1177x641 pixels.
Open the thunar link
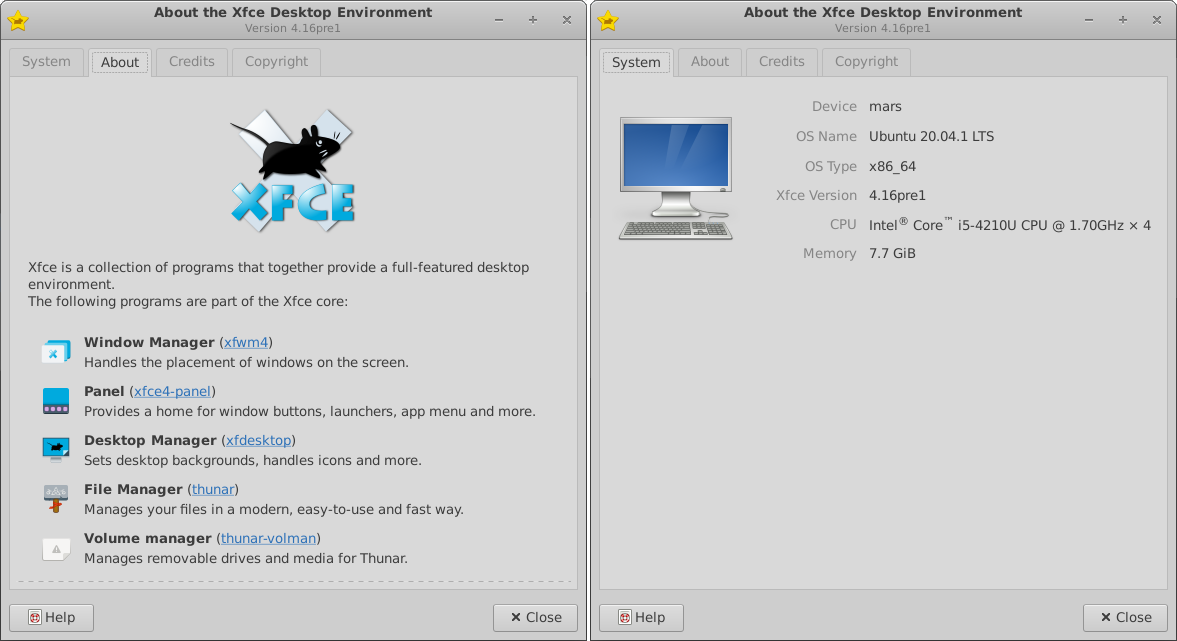click(213, 490)
